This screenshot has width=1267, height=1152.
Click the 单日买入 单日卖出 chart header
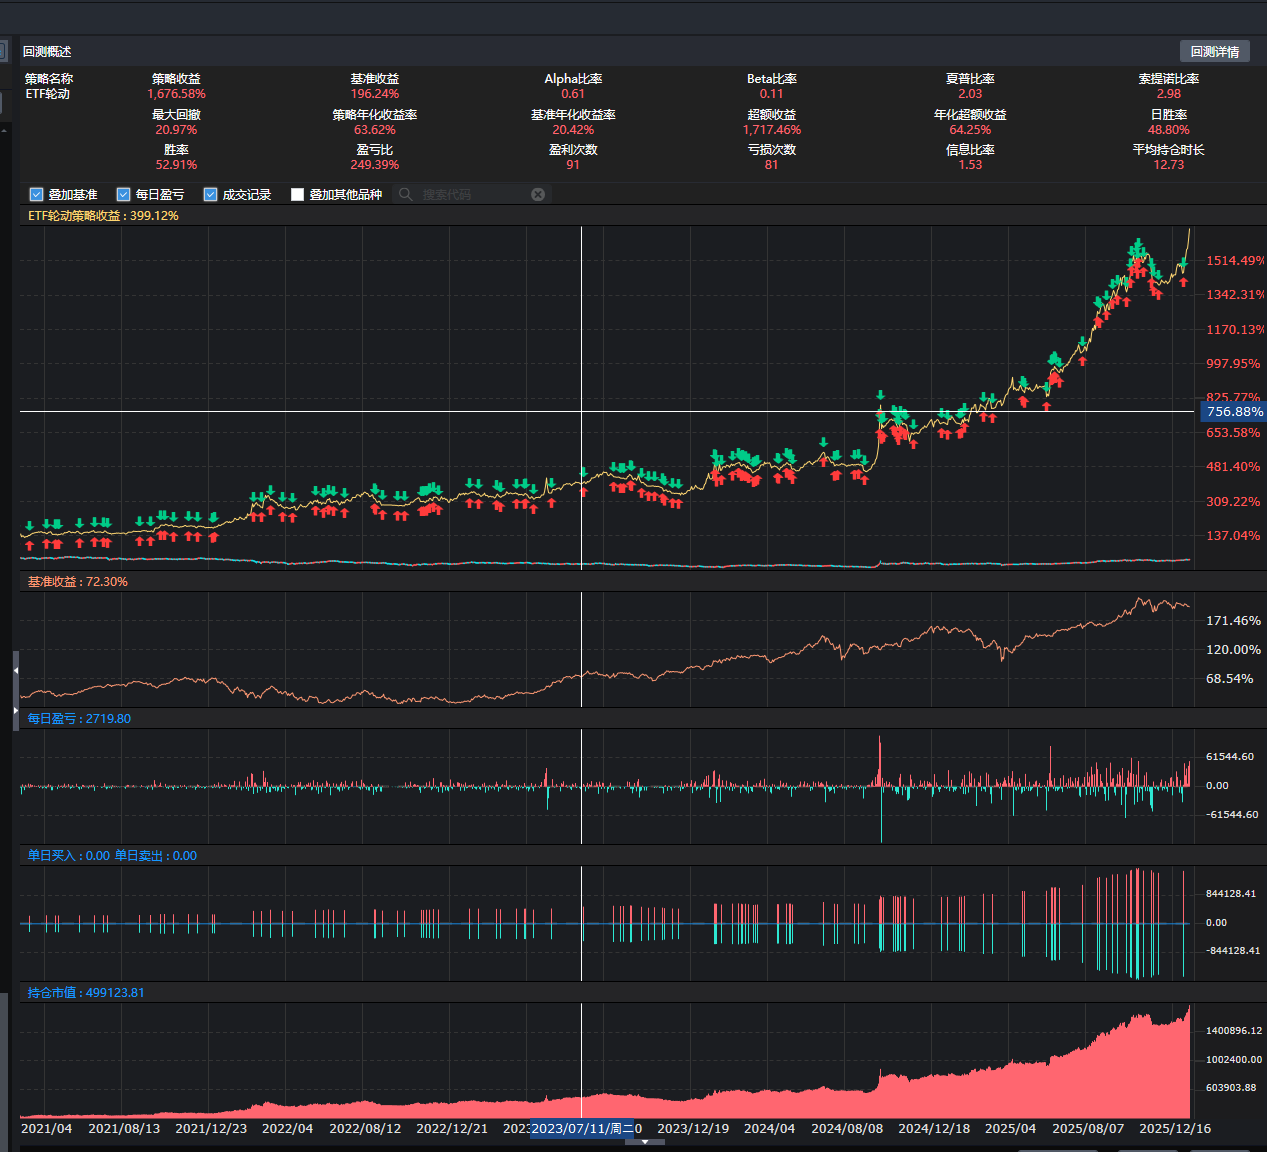(x=112, y=856)
